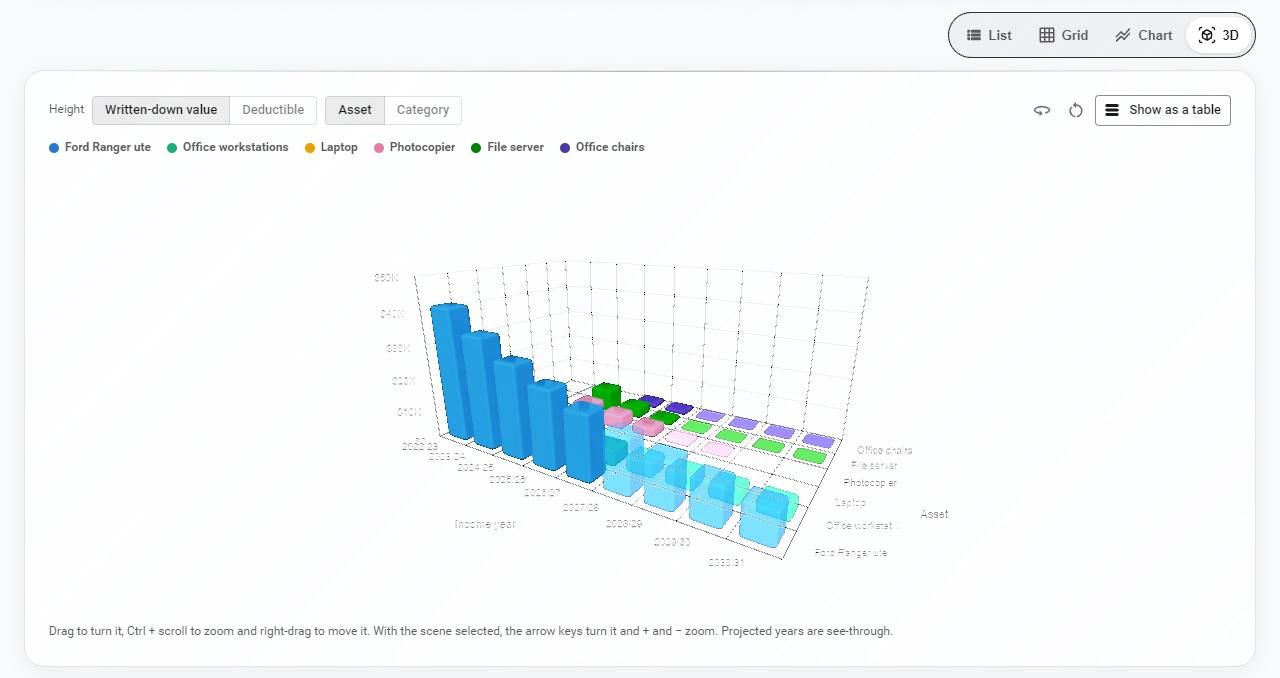Select the 3D view tab

pos(1219,35)
